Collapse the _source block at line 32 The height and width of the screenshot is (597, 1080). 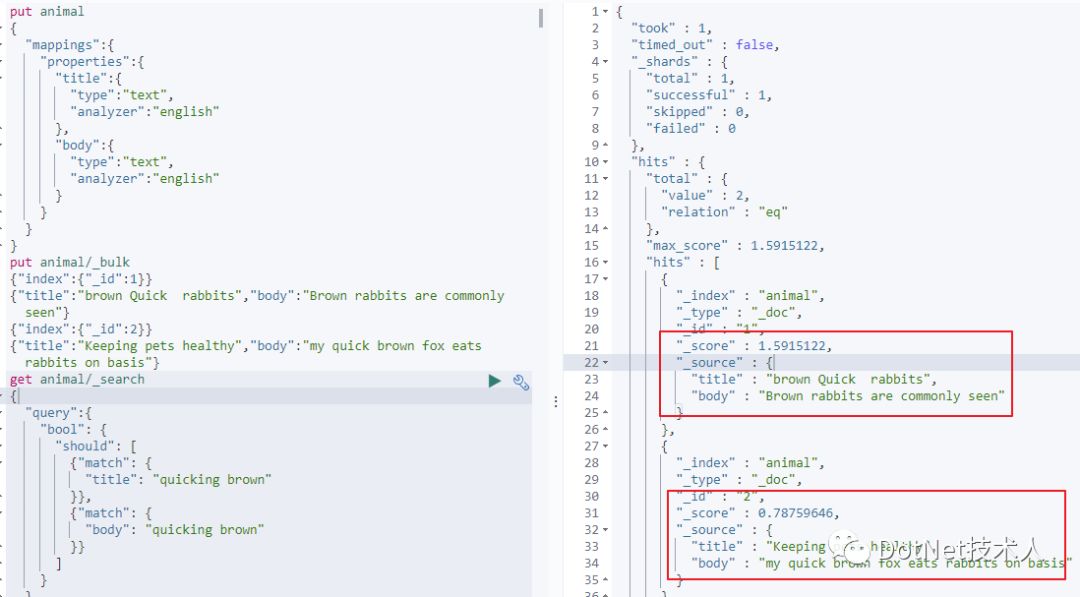(x=605, y=530)
